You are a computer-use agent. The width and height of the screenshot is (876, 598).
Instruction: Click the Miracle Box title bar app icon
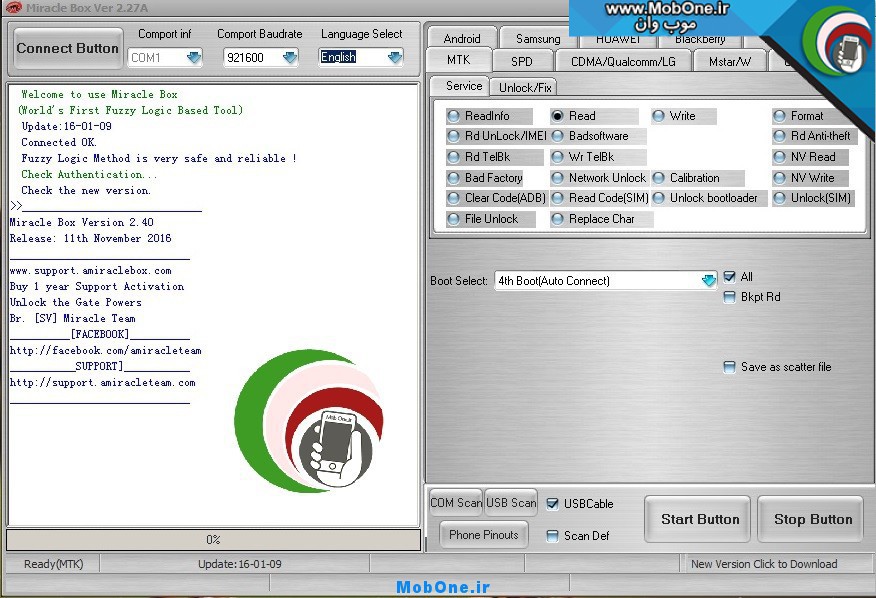coord(14,9)
